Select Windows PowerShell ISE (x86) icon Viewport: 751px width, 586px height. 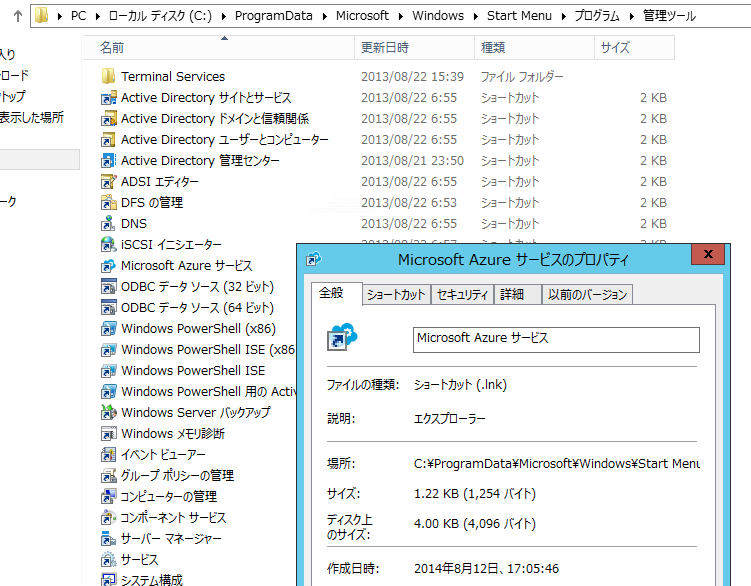pos(108,350)
